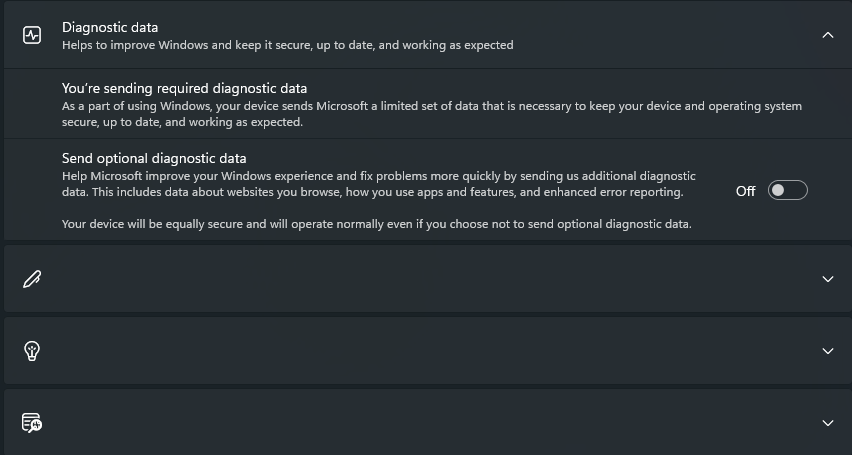Select the Send optional diagnostic data heading
Image resolution: width=852 pixels, height=455 pixels.
154,158
